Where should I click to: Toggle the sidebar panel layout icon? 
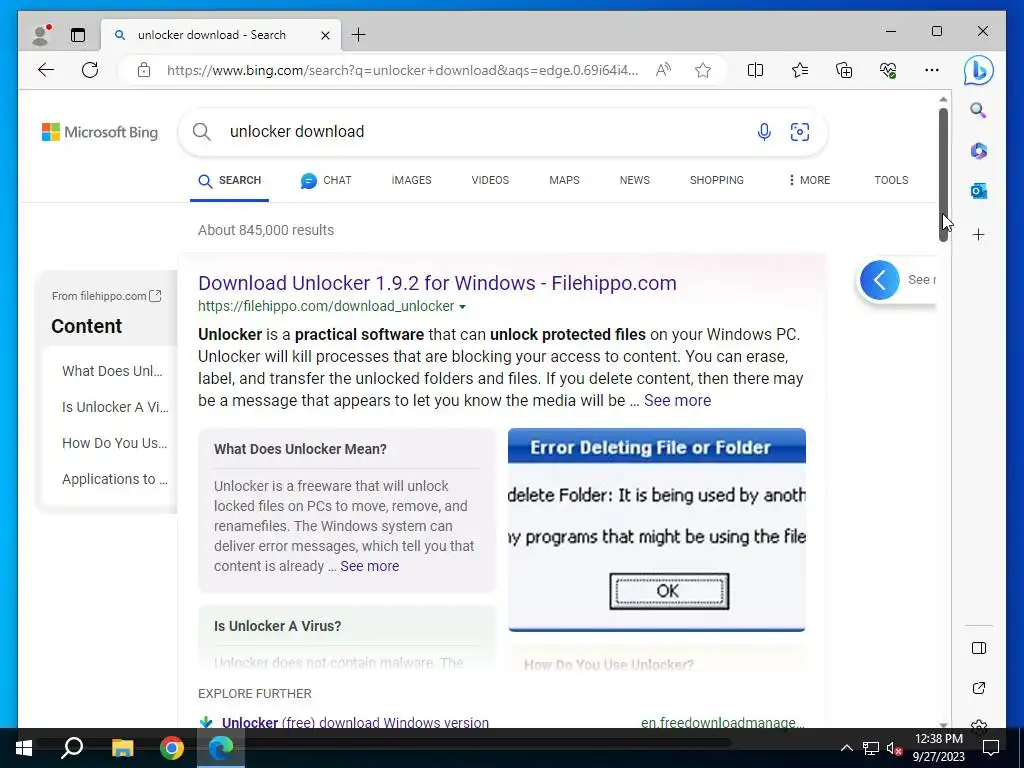pyautogui.click(x=978, y=648)
